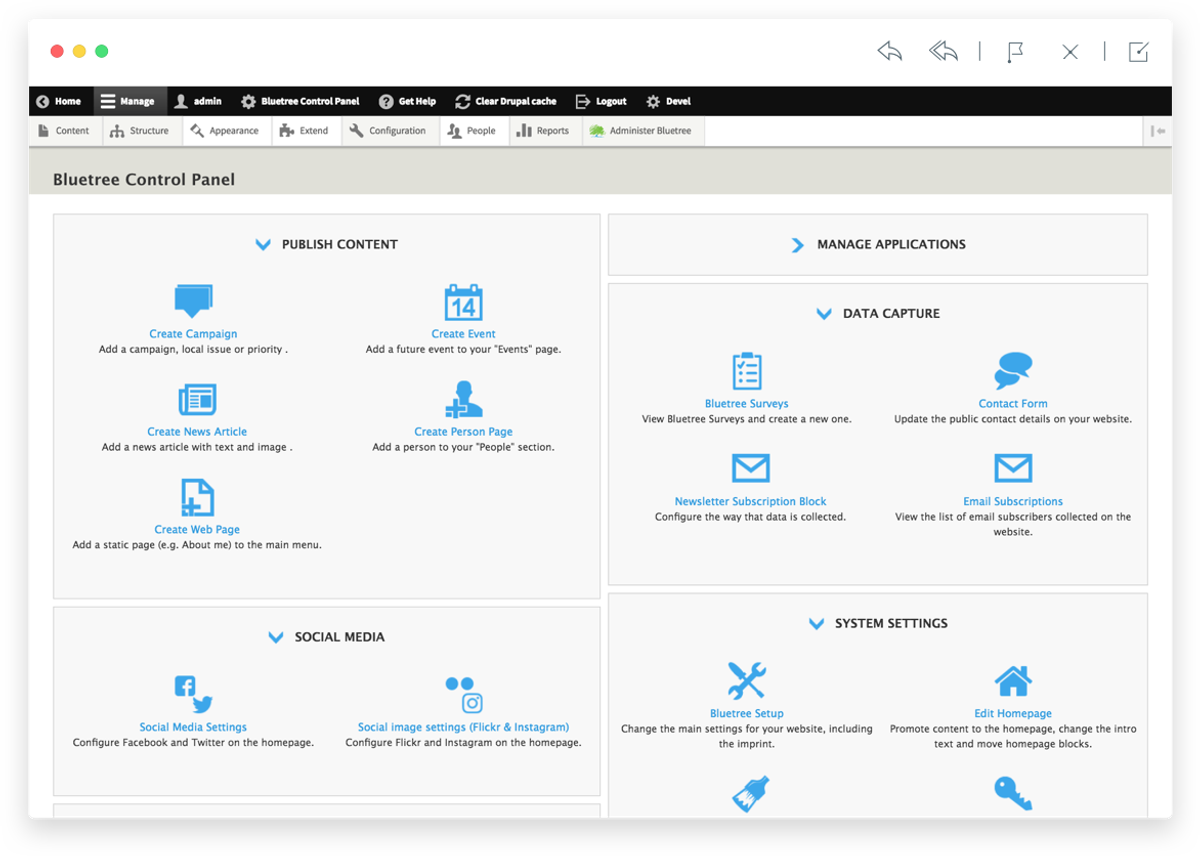Viewport: 1200px width, 856px height.
Task: Toggle toolbar orientation arrow at right edge
Action: [x=1158, y=131]
